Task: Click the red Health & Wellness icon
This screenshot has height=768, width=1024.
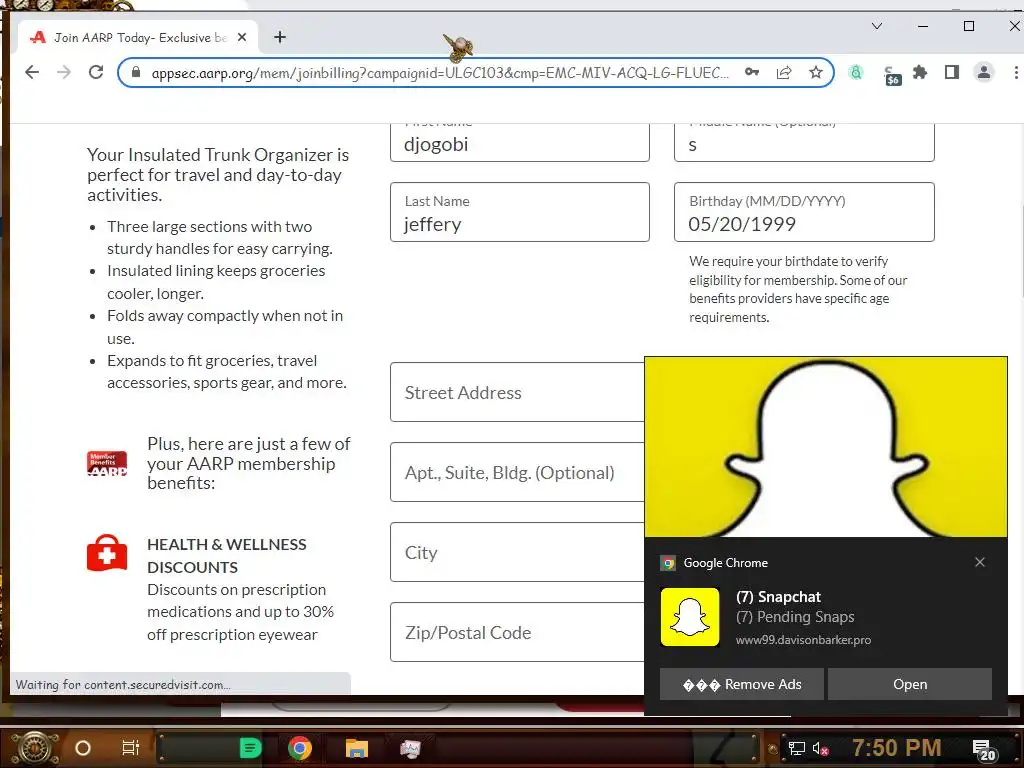Action: click(x=107, y=553)
